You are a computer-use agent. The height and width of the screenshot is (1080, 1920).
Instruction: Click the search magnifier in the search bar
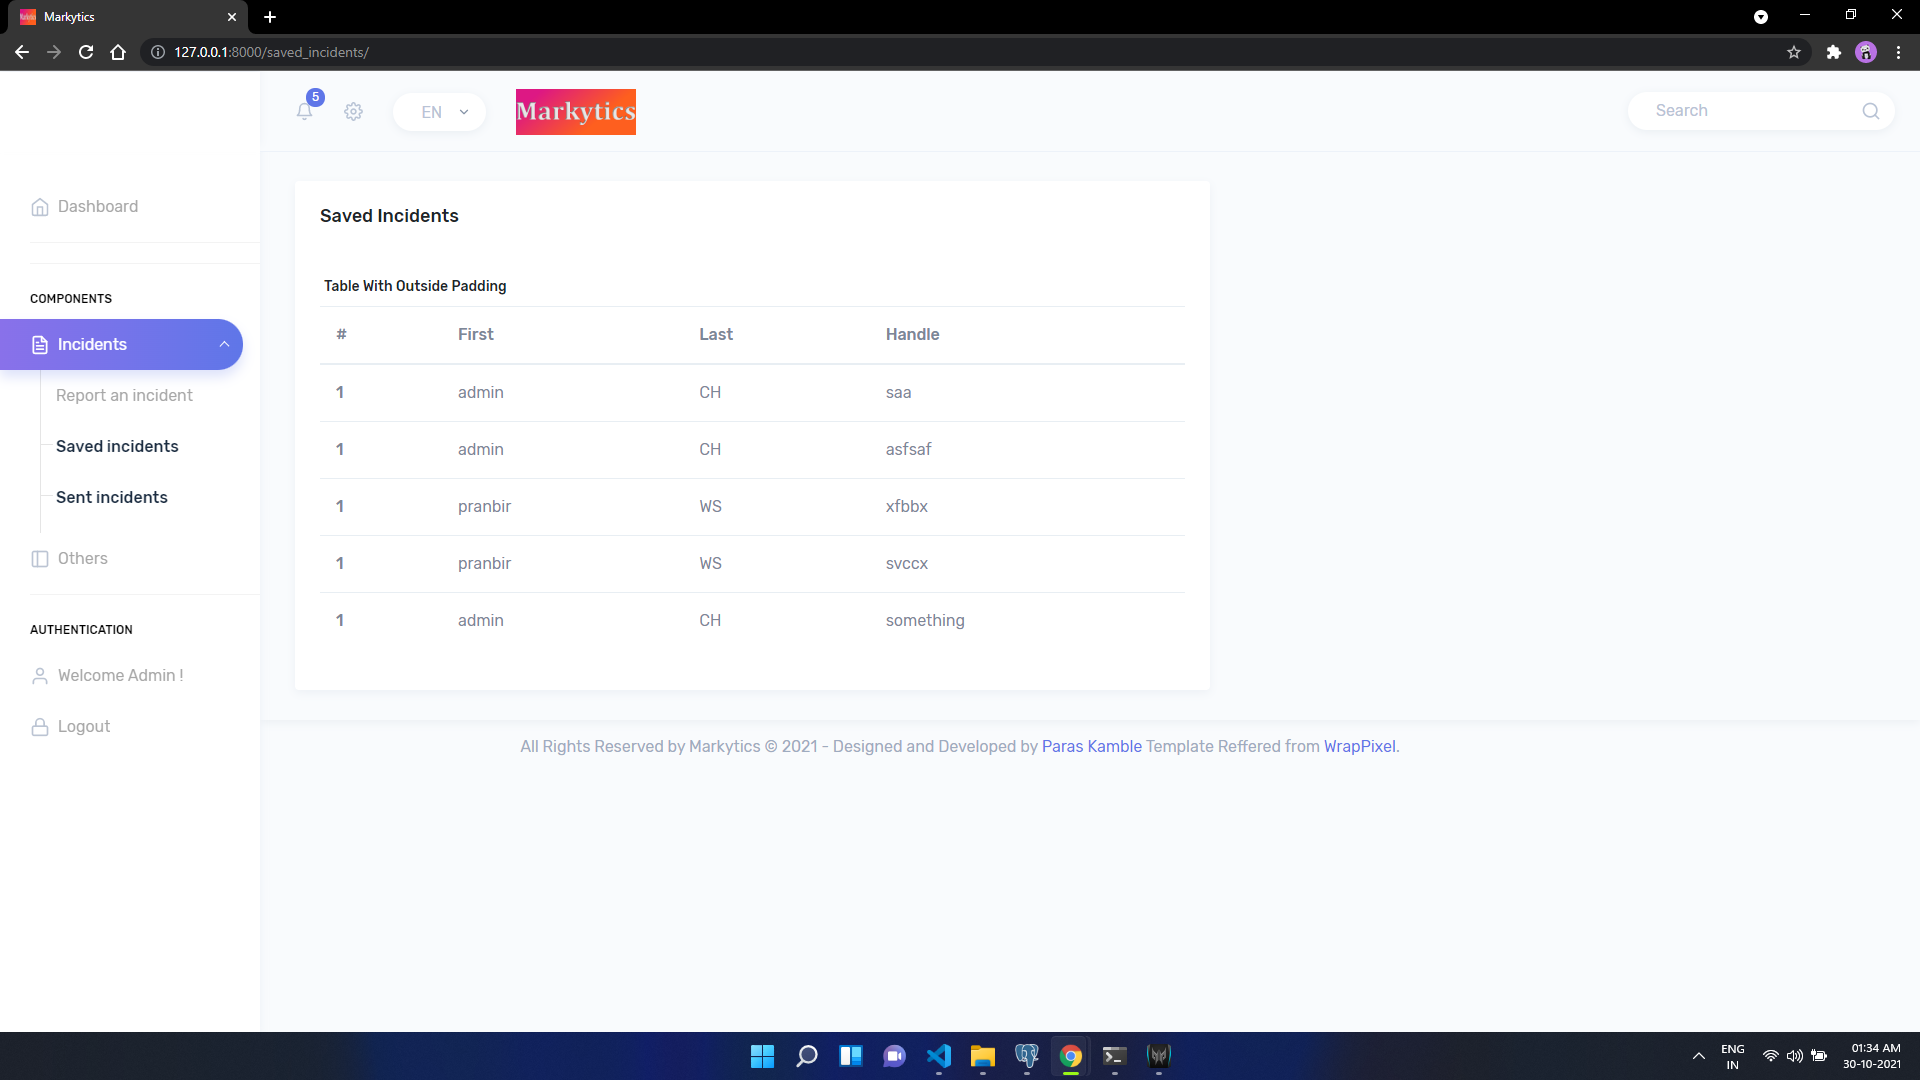[1871, 111]
